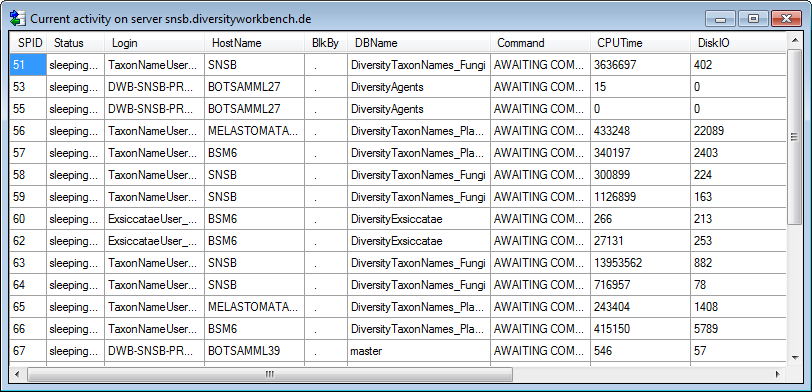Select CPUTime cell showing 13953562
The image size is (812, 392).
click(x=641, y=263)
